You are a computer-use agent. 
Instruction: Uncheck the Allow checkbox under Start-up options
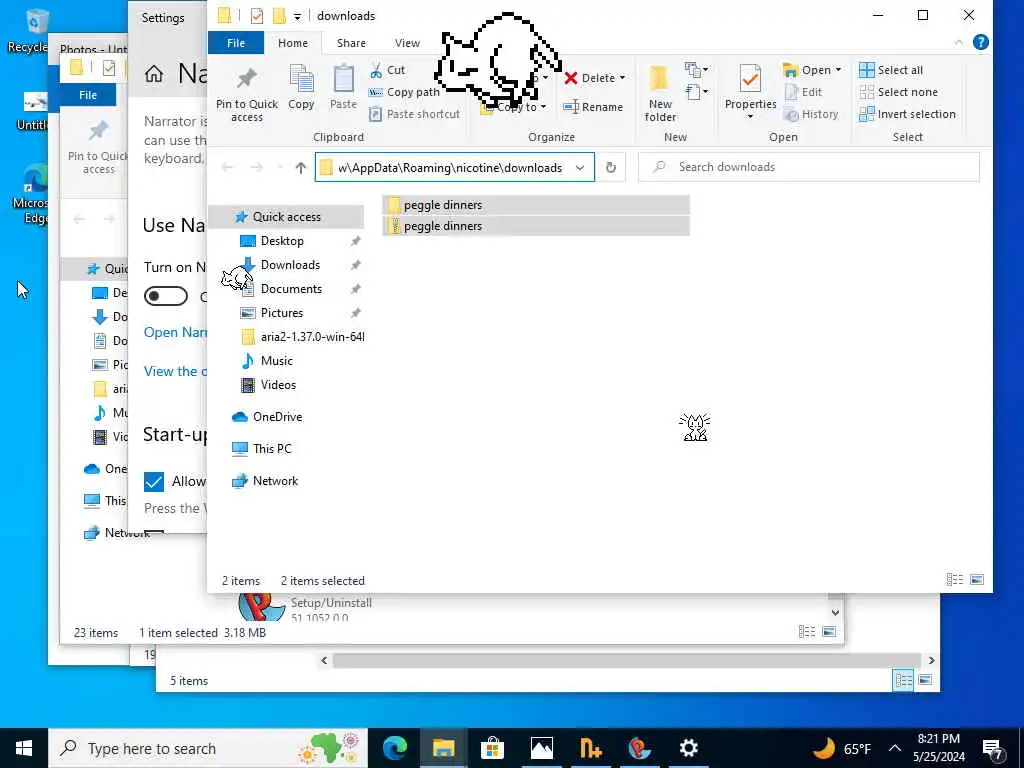[x=154, y=482]
